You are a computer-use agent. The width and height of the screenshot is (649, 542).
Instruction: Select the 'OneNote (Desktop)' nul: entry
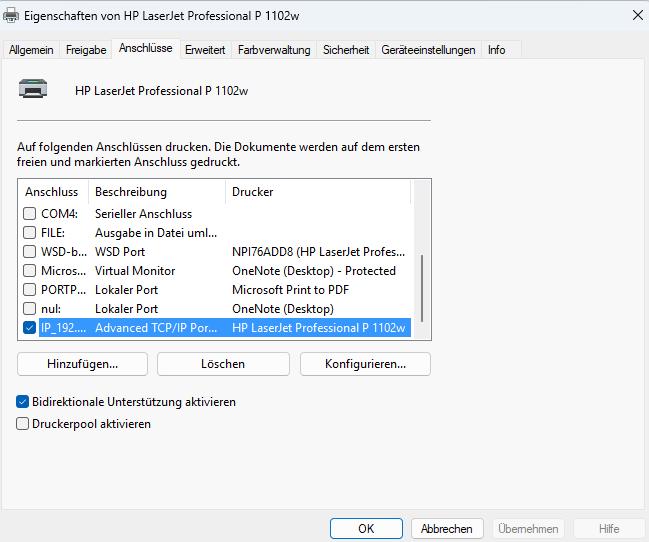(283, 309)
